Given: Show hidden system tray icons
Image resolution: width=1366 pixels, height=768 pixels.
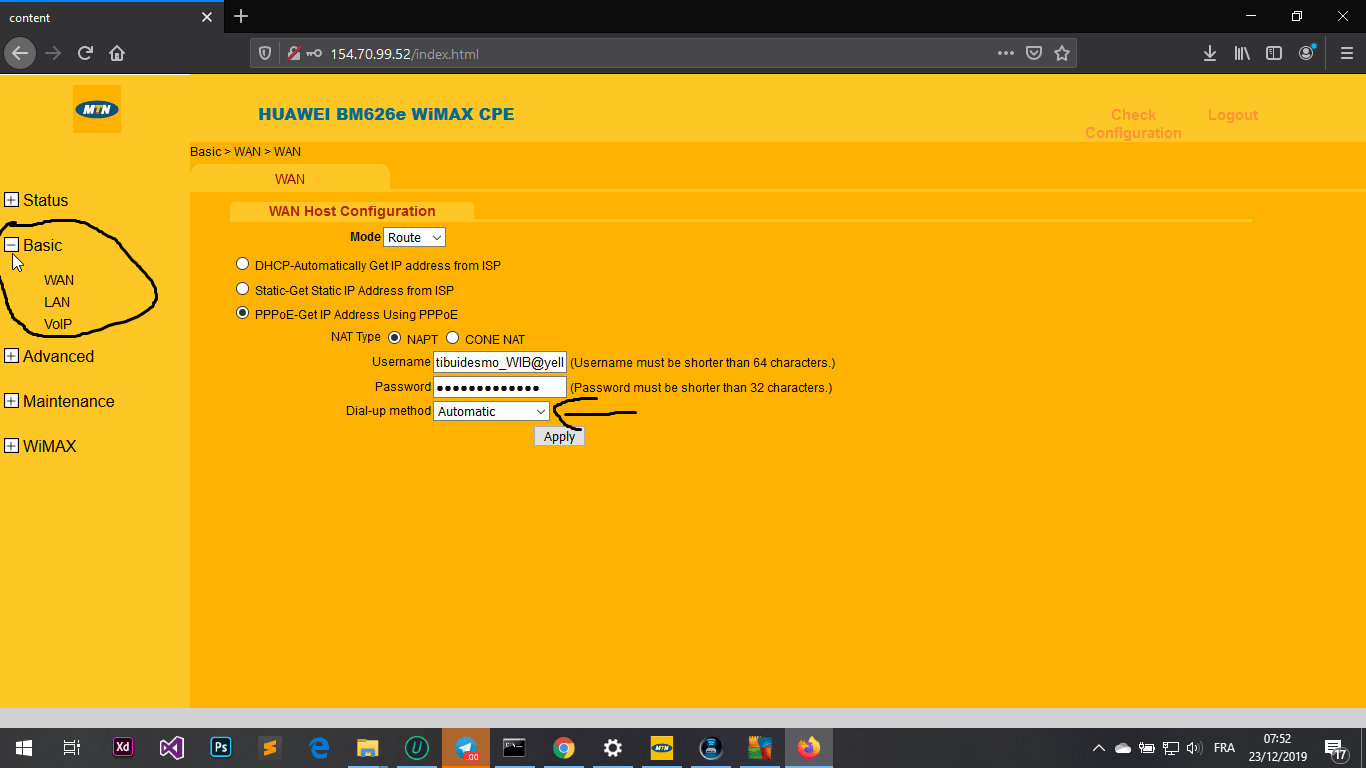Looking at the screenshot, I should coord(1099,748).
